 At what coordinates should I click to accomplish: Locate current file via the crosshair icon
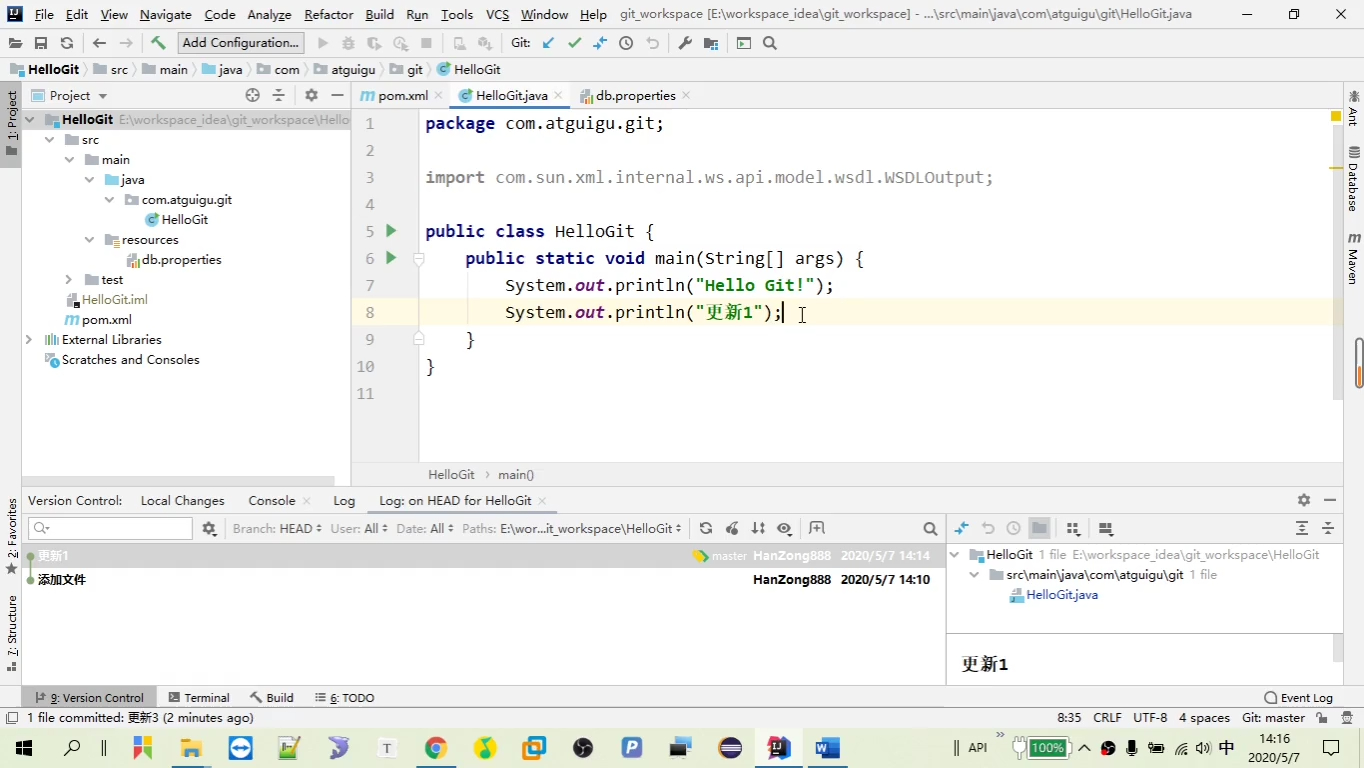pyautogui.click(x=252, y=95)
